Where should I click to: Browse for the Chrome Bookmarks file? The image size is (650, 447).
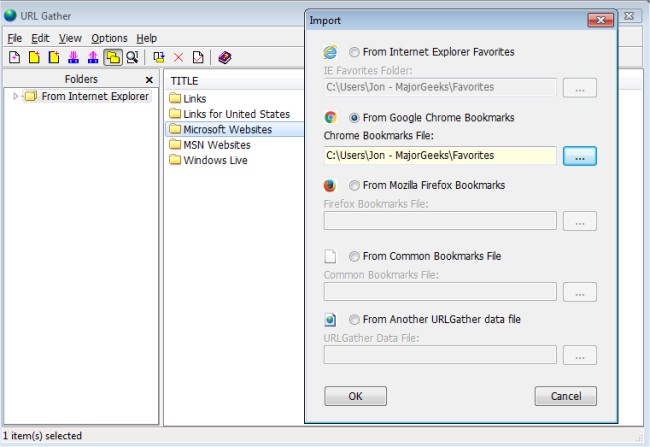point(580,156)
